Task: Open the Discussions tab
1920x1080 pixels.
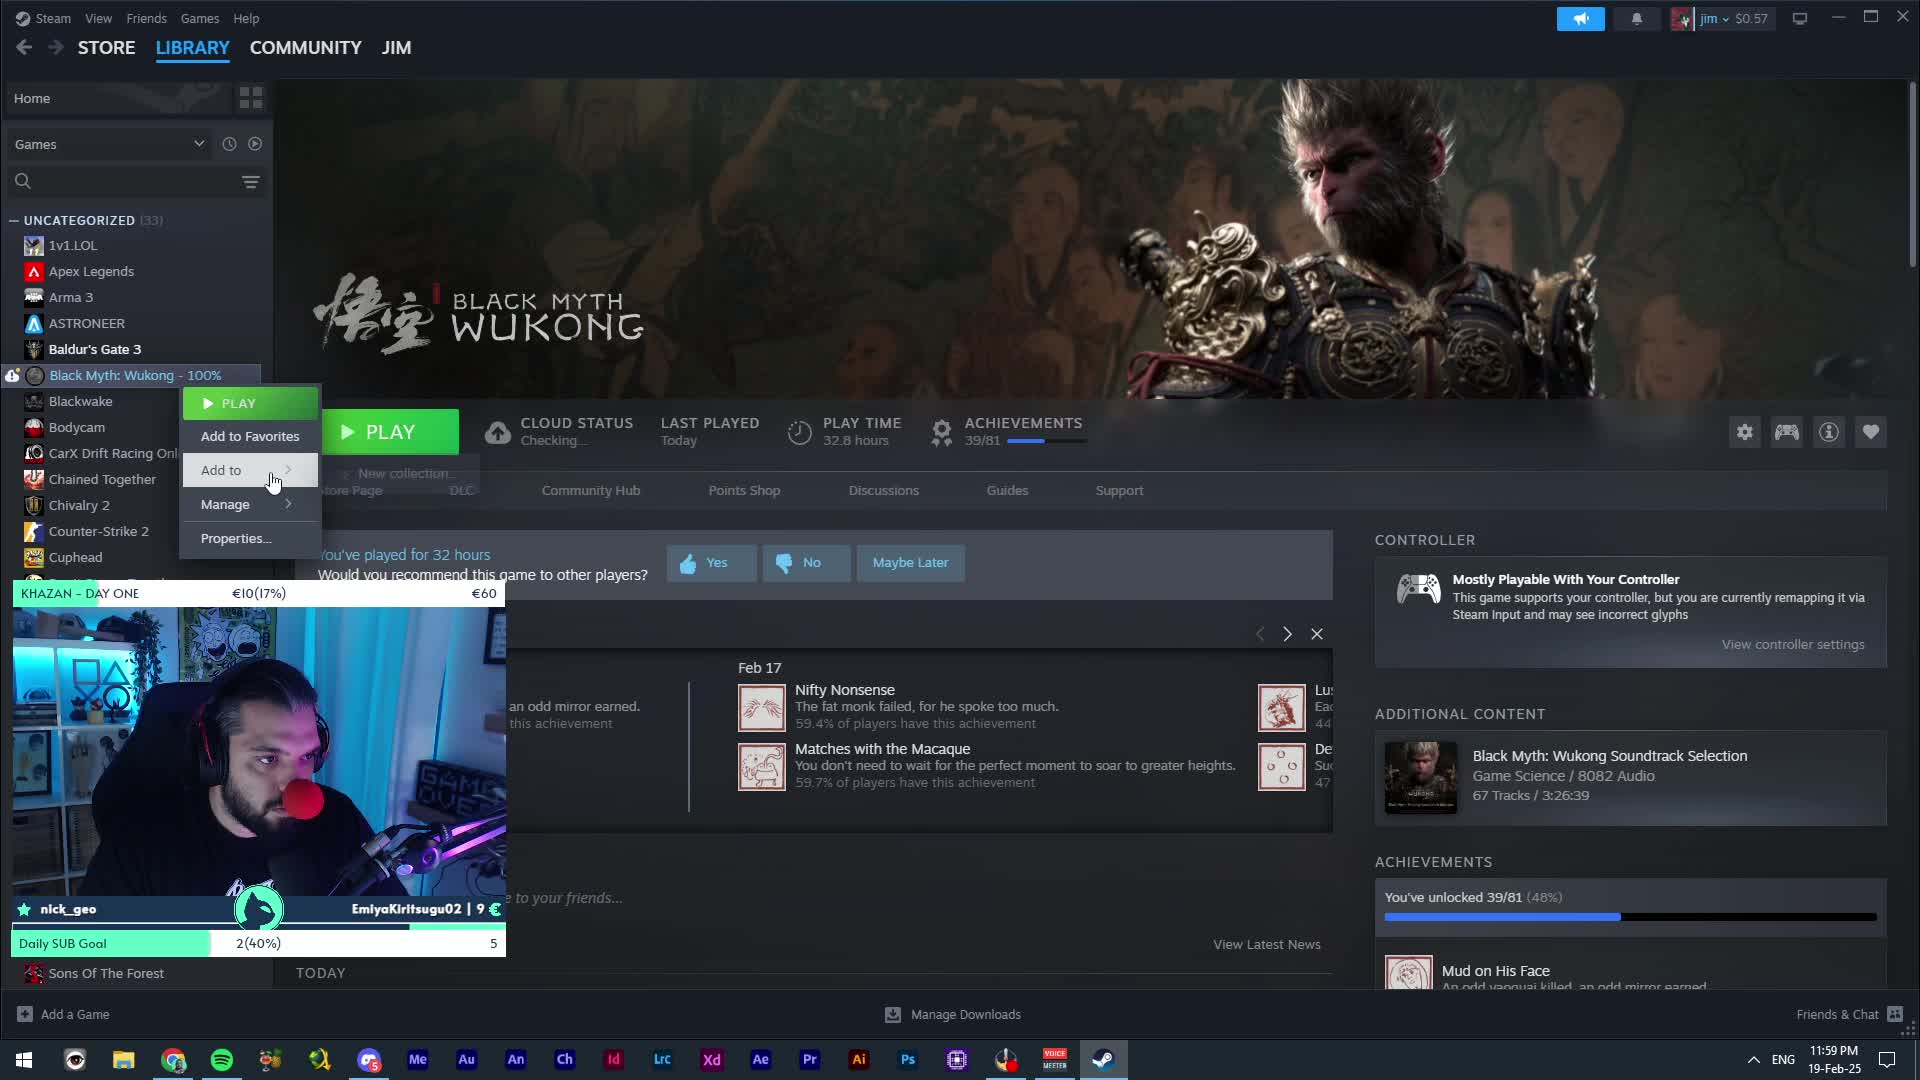Action: [883, 490]
